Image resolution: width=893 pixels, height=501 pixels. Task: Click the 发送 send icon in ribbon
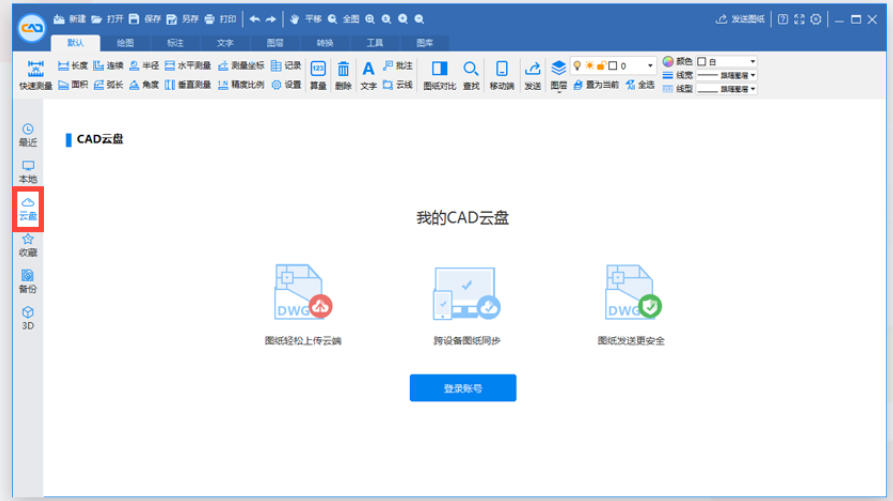[x=532, y=75]
